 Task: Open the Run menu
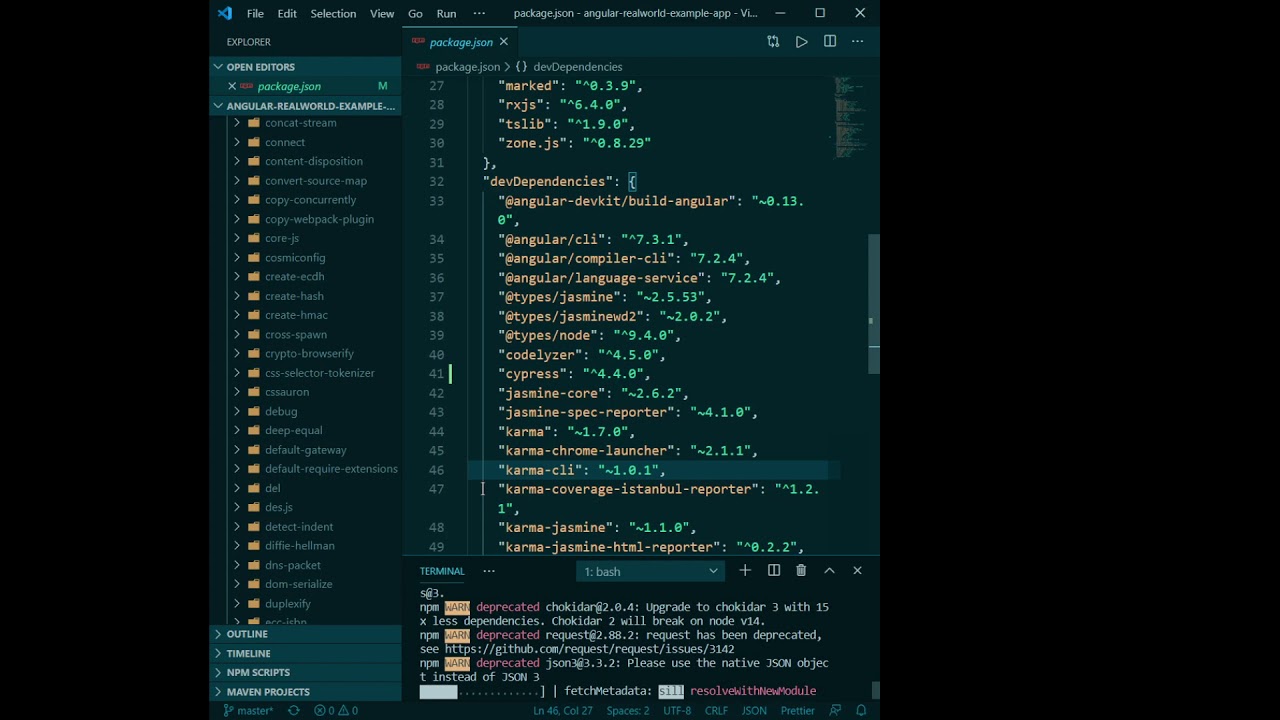click(446, 13)
